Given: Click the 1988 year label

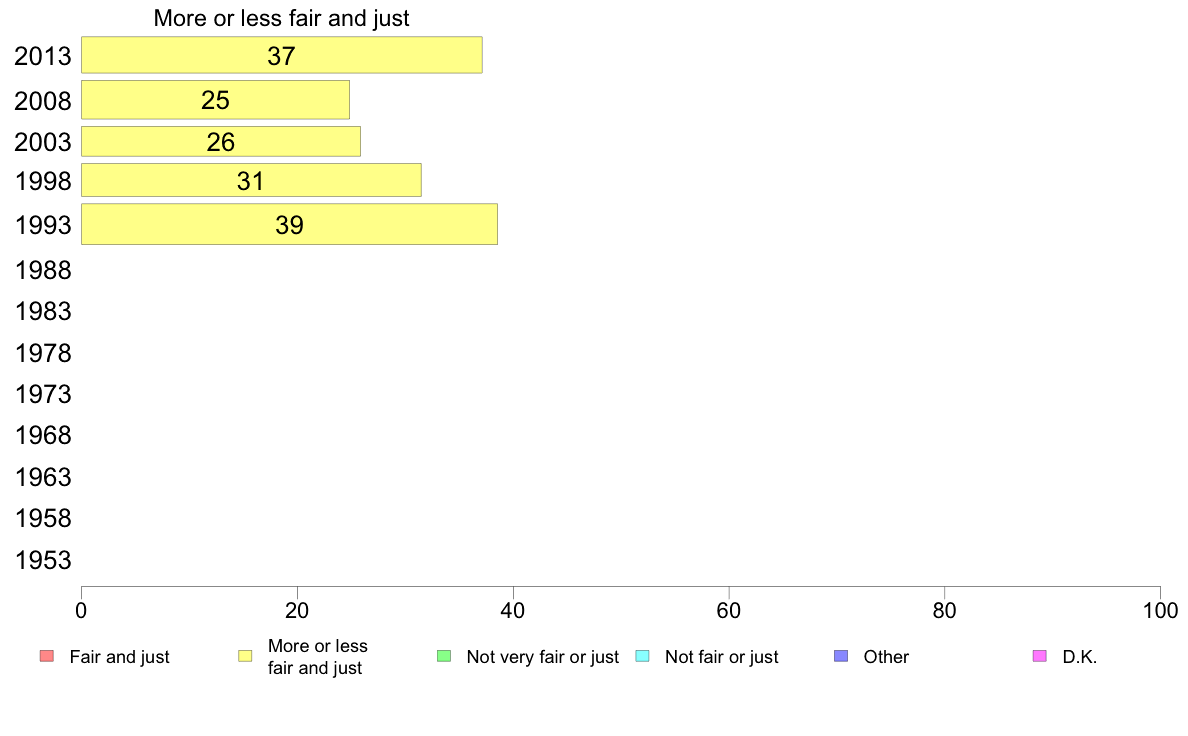Looking at the screenshot, I should coord(43,271).
